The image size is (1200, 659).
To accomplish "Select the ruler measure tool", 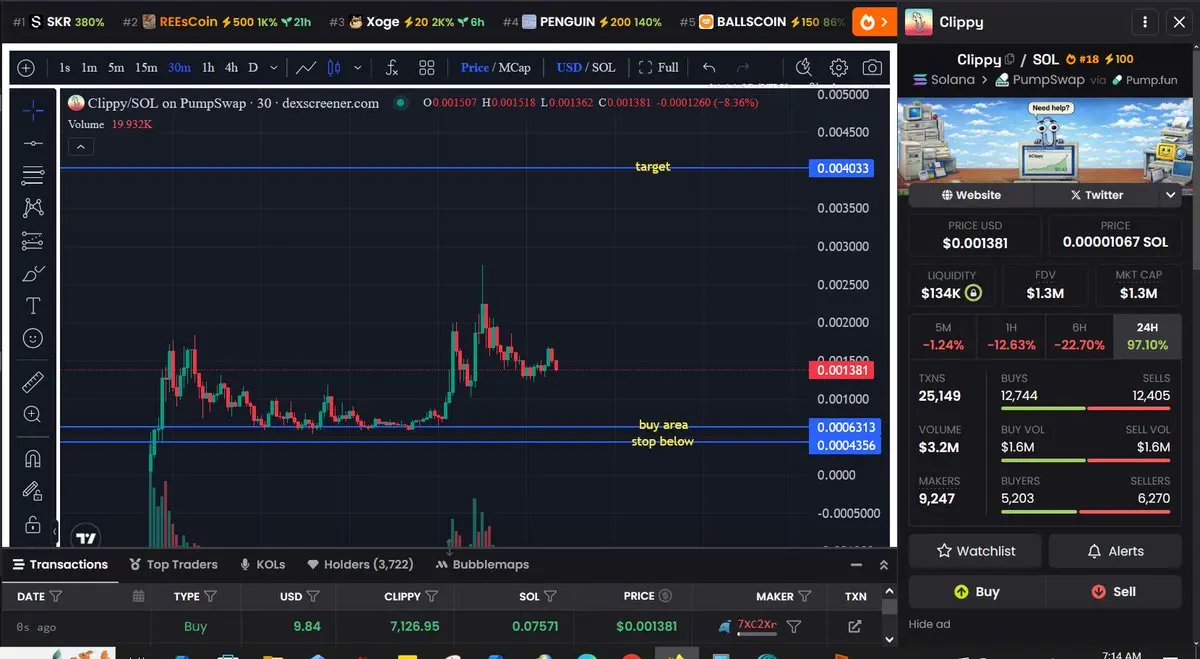I will point(33,382).
